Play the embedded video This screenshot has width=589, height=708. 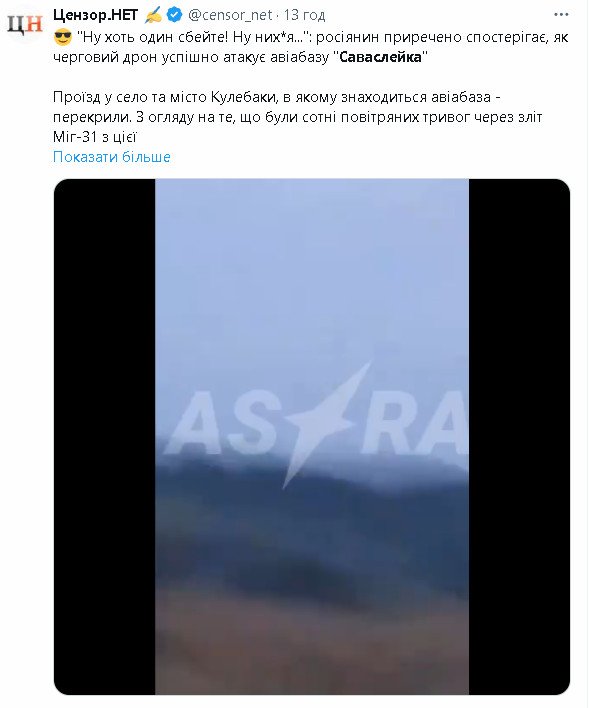tap(312, 437)
